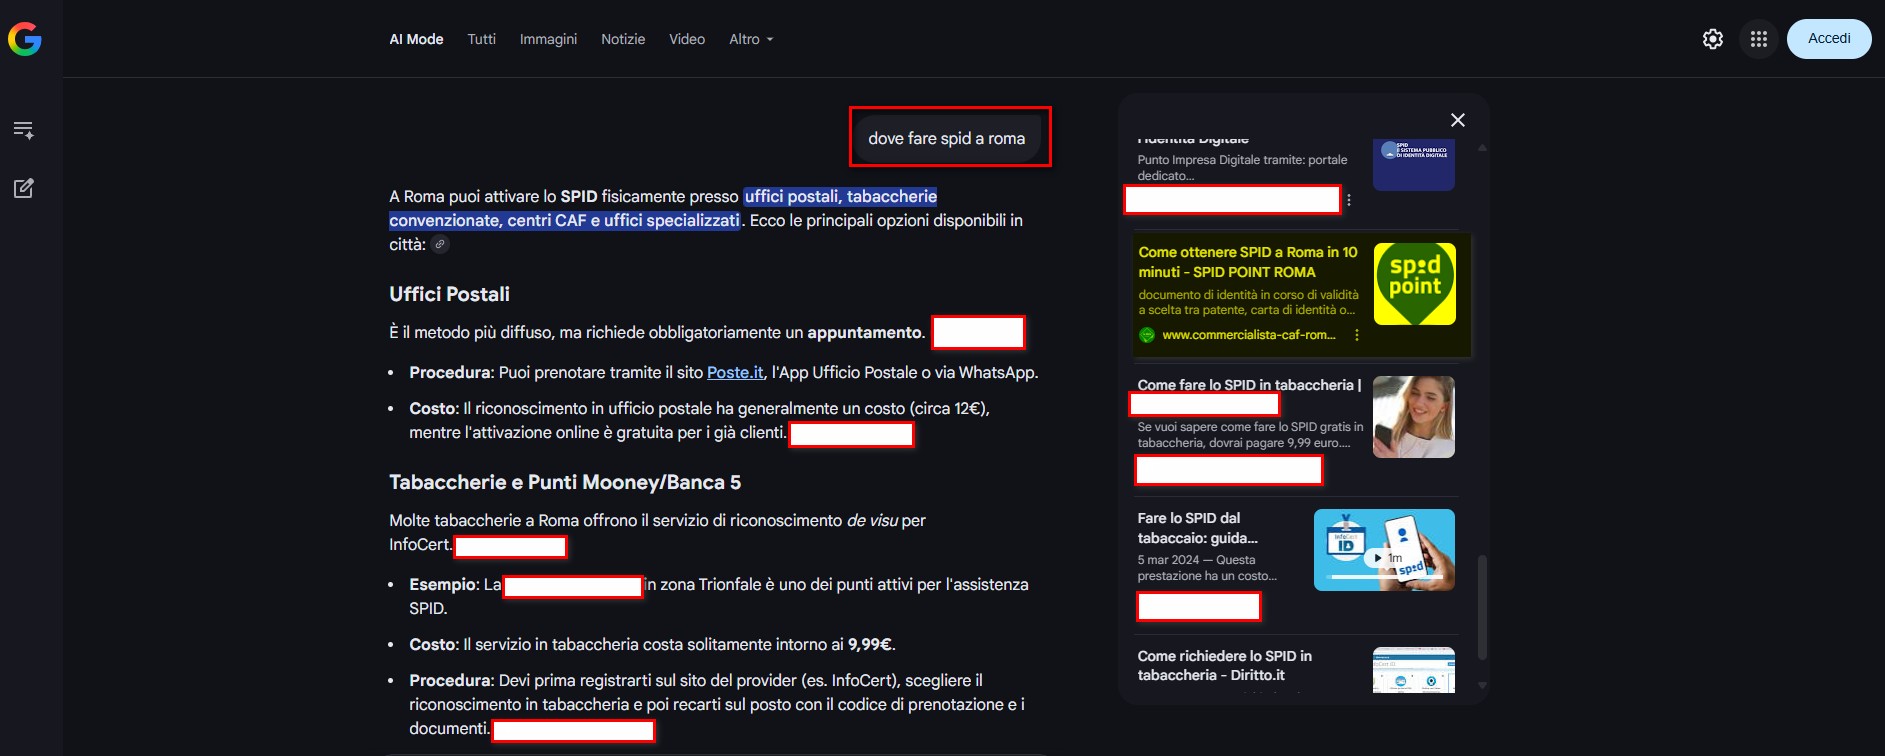
Task: Switch to the Notizie tab
Action: coord(623,39)
